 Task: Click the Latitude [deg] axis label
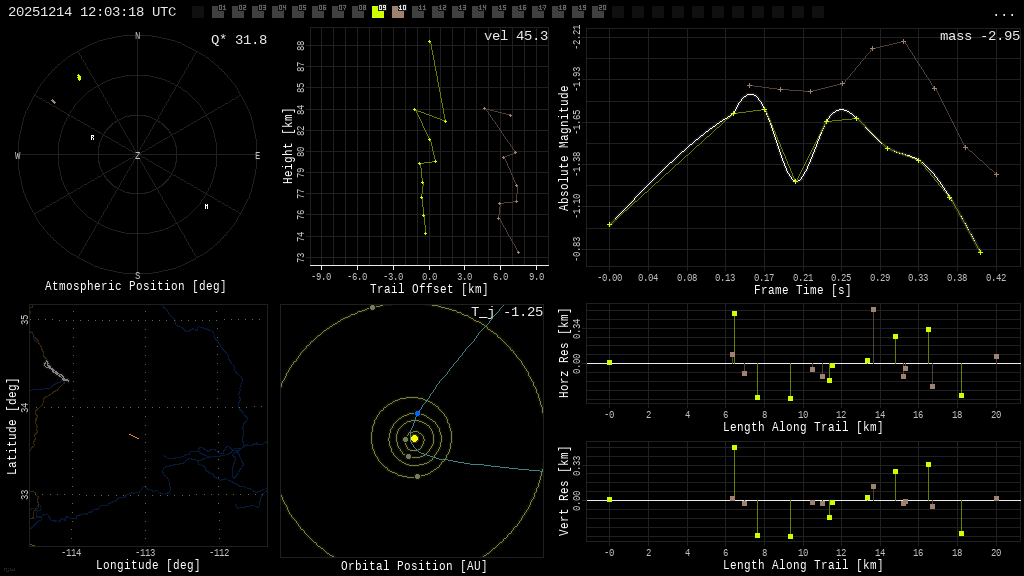[x=11, y=426]
